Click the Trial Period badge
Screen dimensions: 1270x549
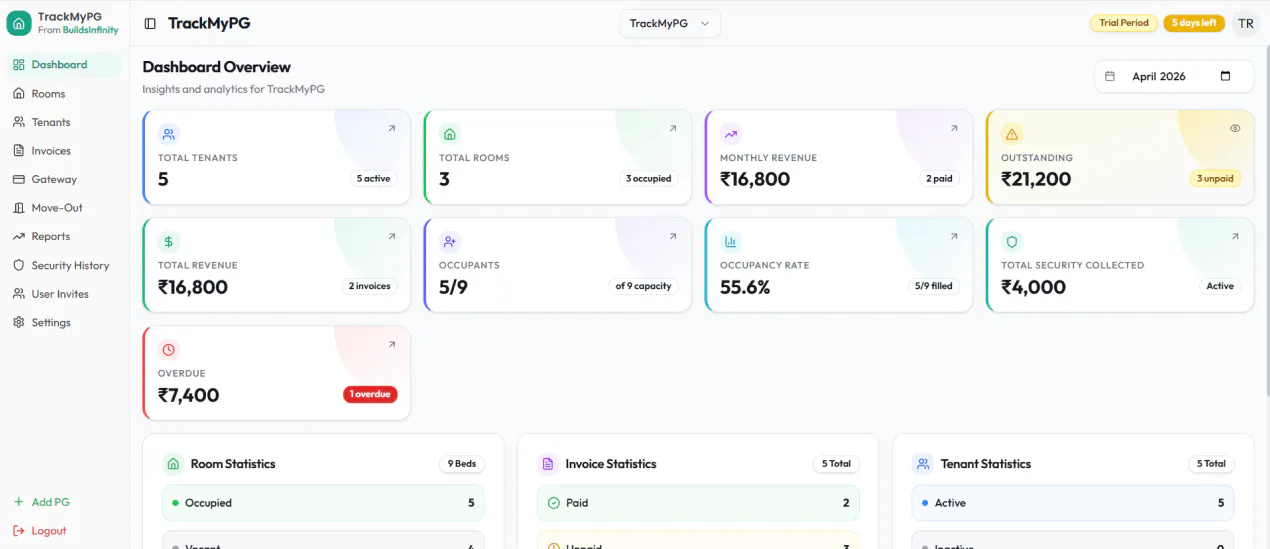click(x=1124, y=23)
